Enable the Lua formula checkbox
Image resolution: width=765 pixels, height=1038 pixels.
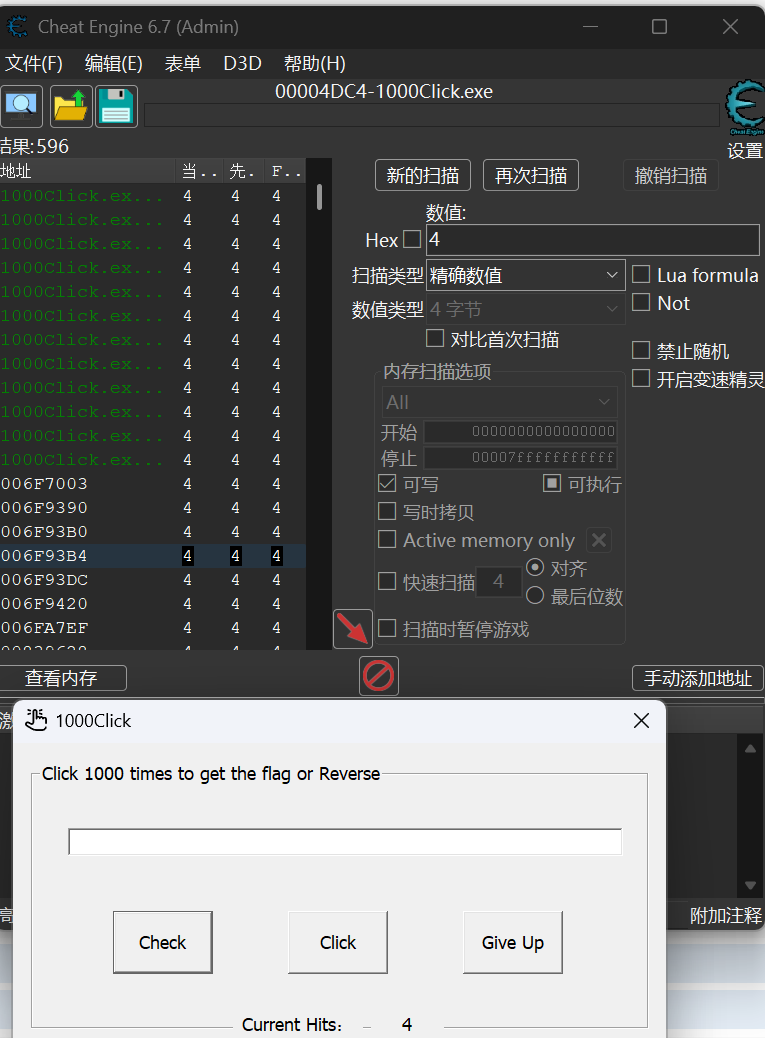click(641, 274)
